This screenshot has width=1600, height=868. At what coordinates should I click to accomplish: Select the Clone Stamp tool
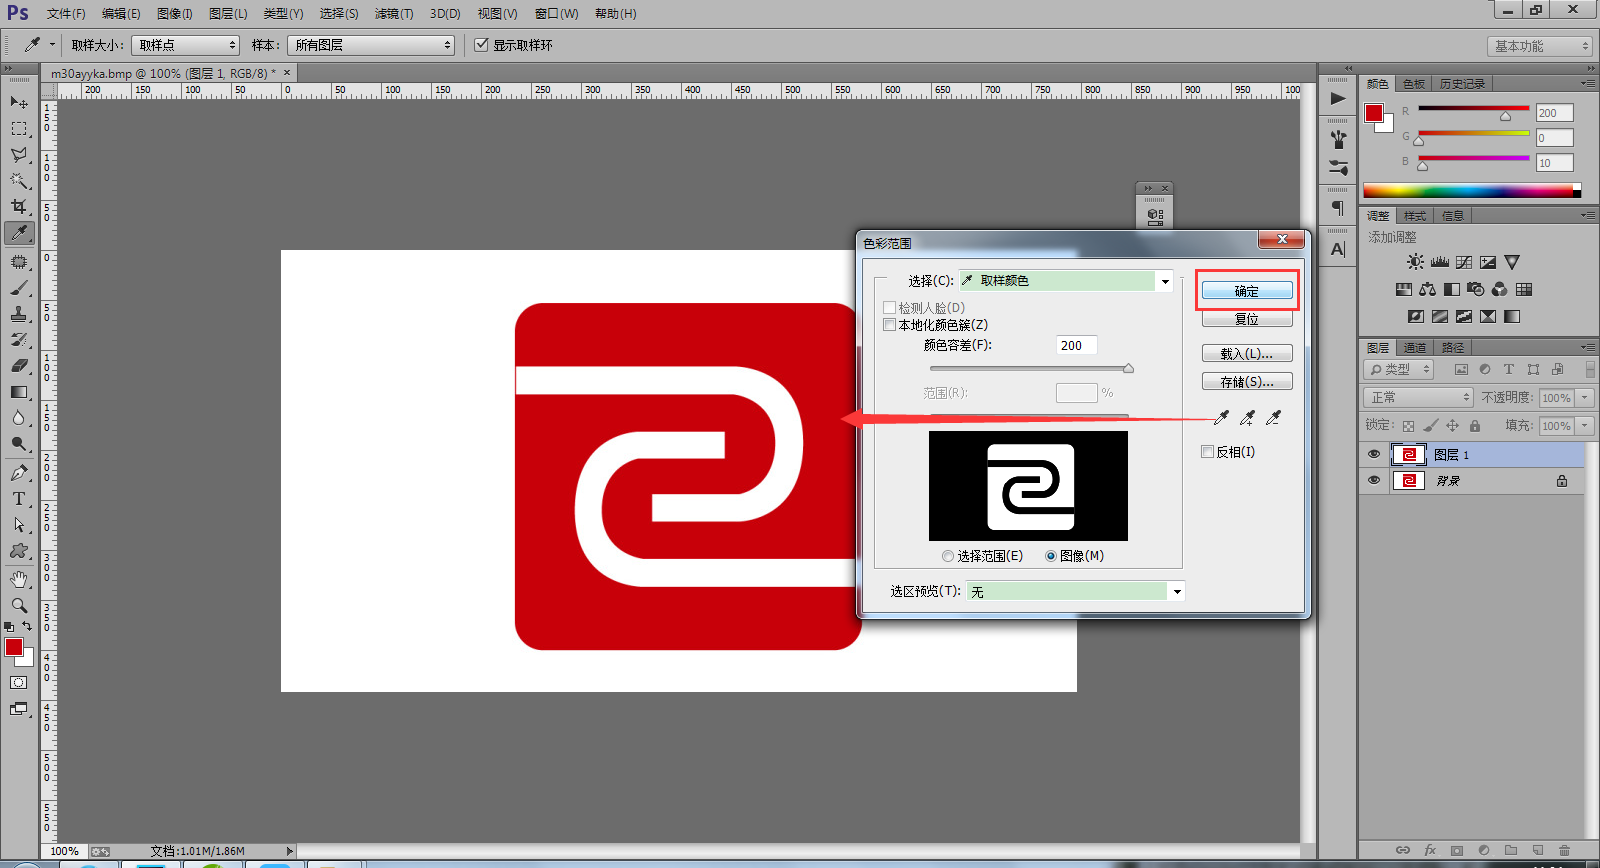[x=19, y=314]
